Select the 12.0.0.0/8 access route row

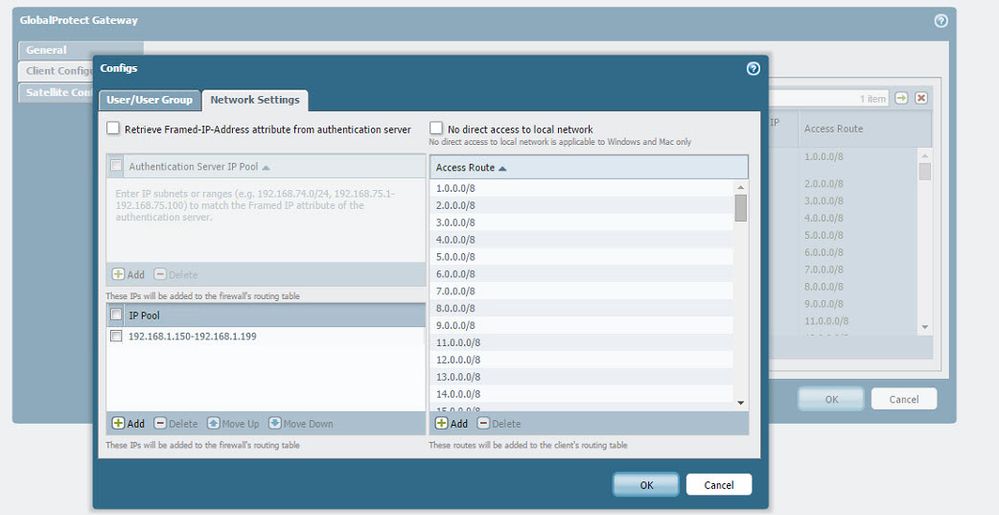582,361
